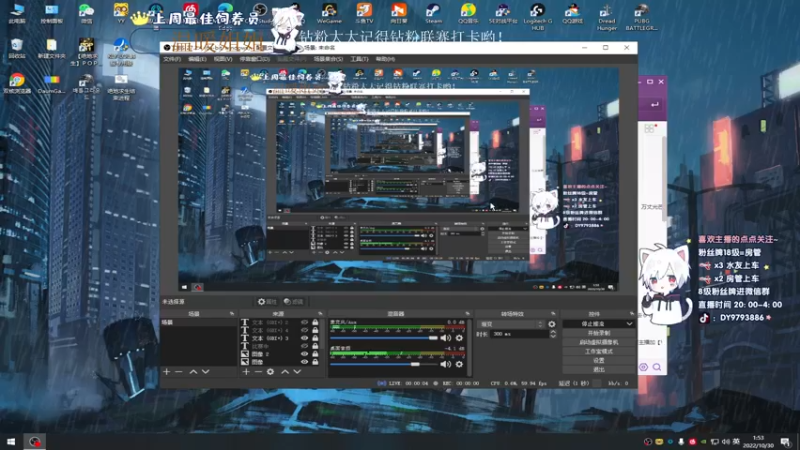Open 回收站 recycle bin icon
Viewport: 800px width, 450px height.
[x=17, y=49]
